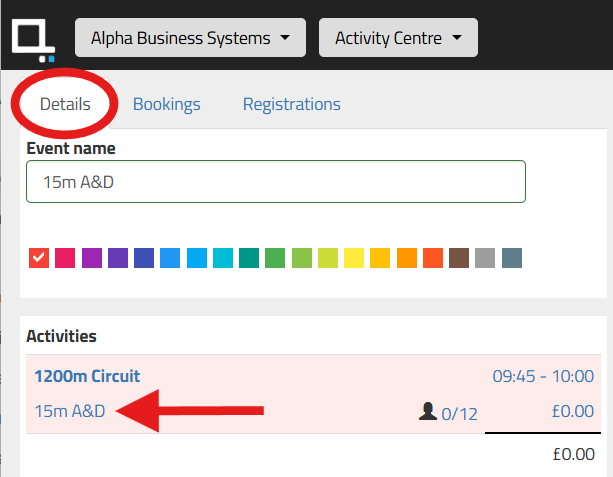
Task: Click the Event name input field
Action: pos(276,181)
